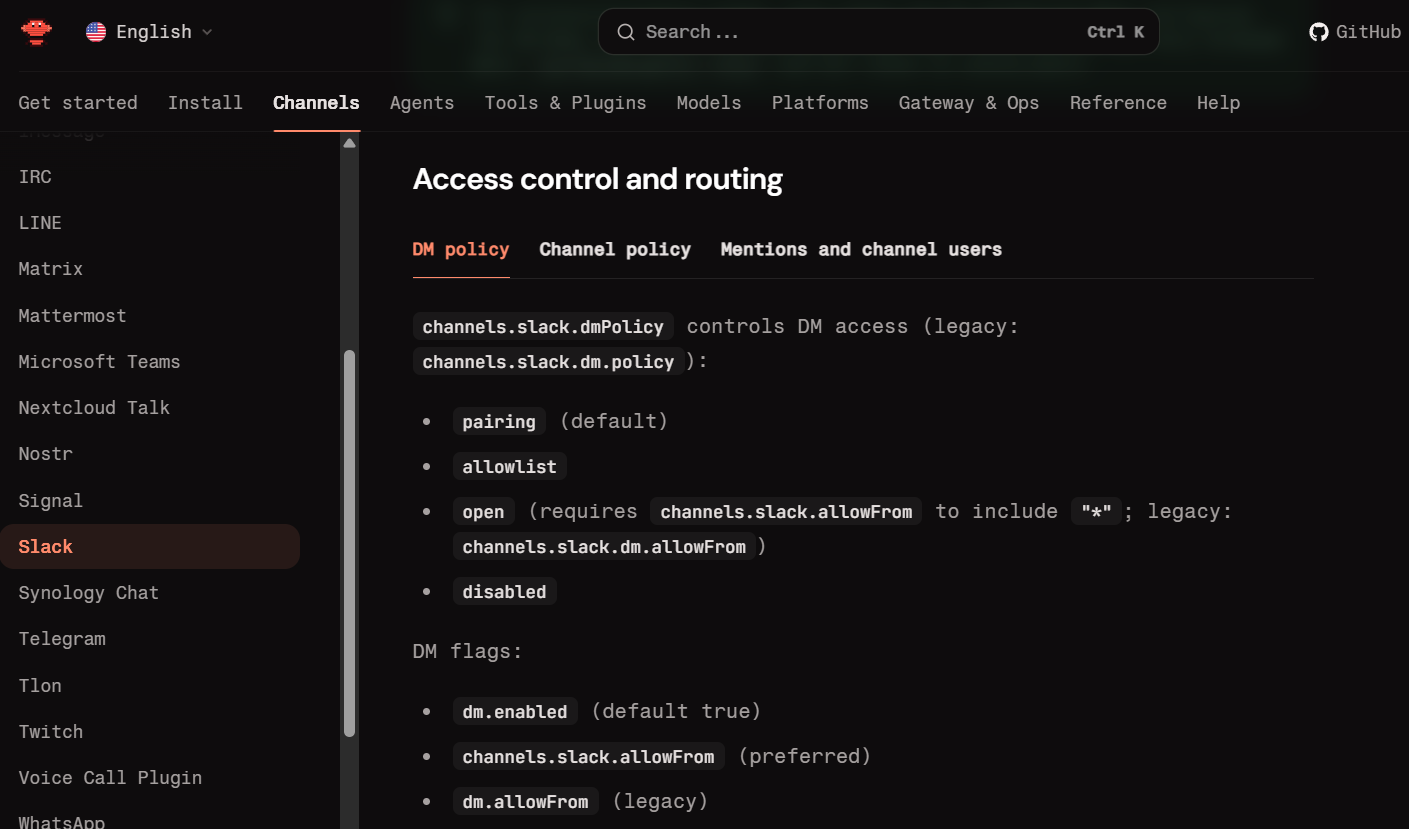This screenshot has height=829, width=1409.
Task: Click the Access control and routing heading
Action: [597, 179]
